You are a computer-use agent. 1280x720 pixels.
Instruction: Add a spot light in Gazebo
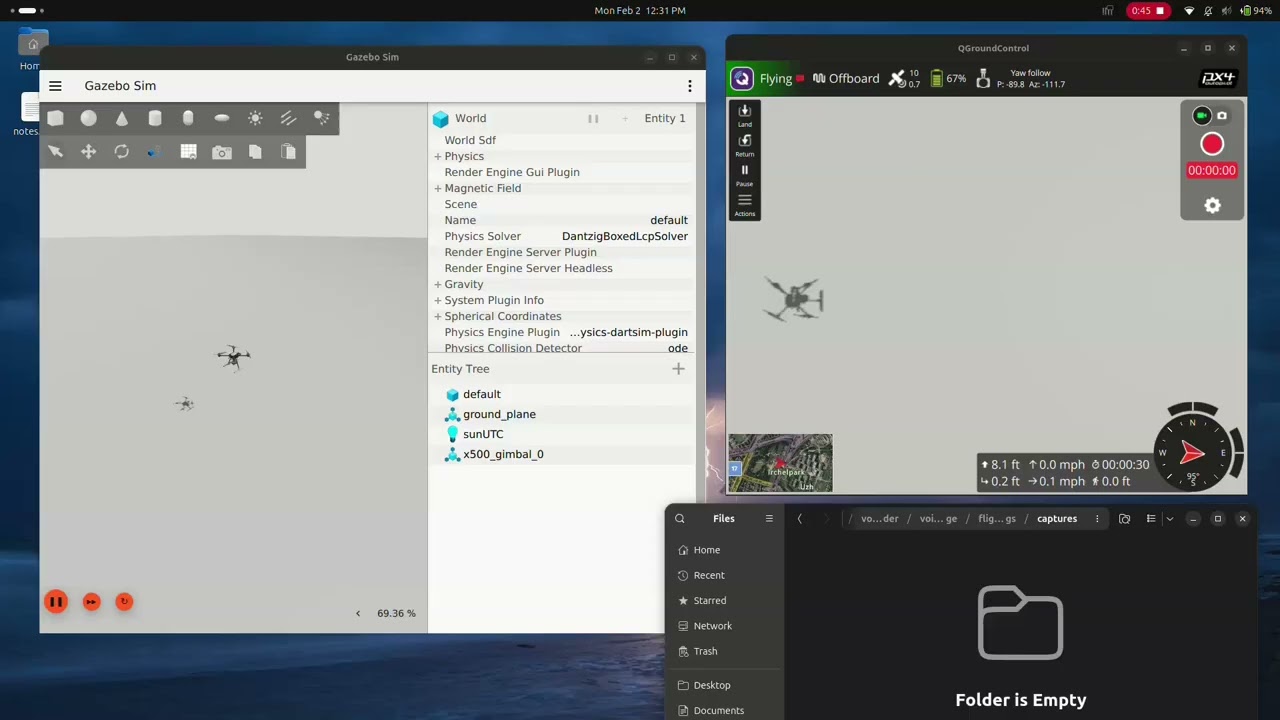coord(321,118)
